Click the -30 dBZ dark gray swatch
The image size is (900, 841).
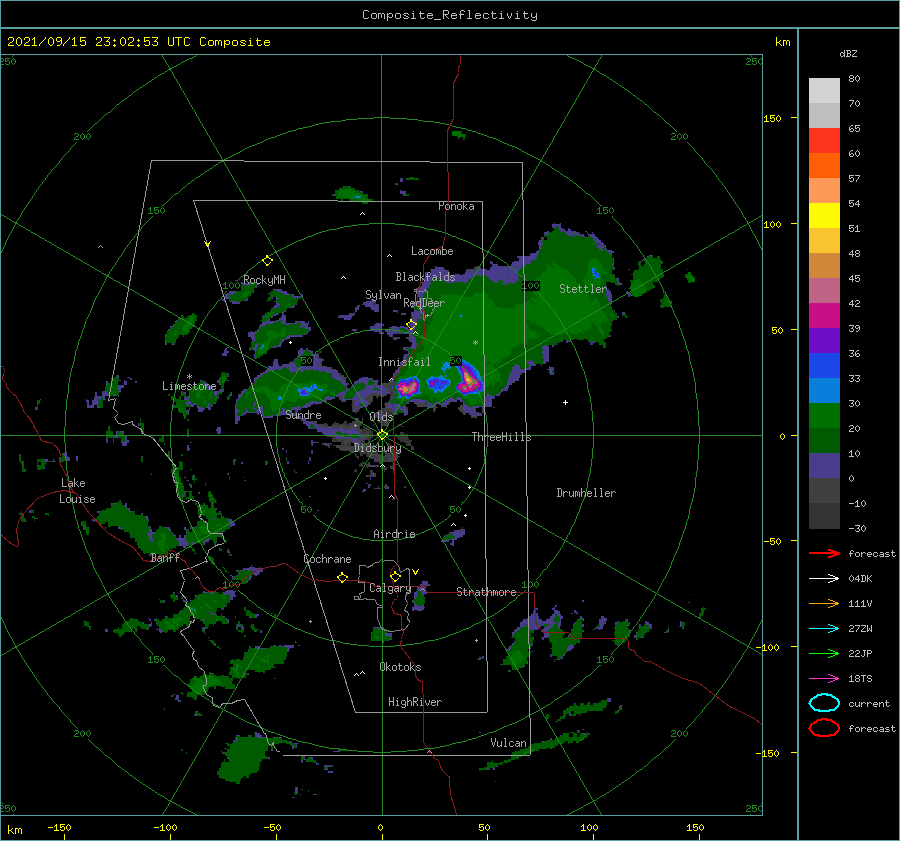pyautogui.click(x=824, y=515)
